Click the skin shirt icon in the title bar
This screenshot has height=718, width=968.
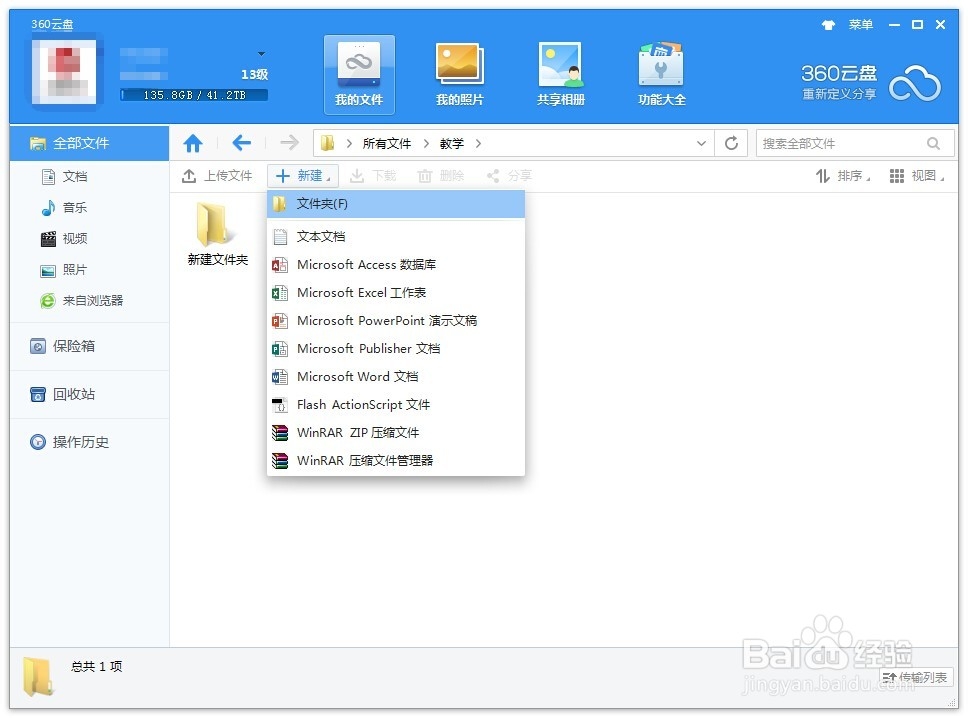tap(828, 25)
